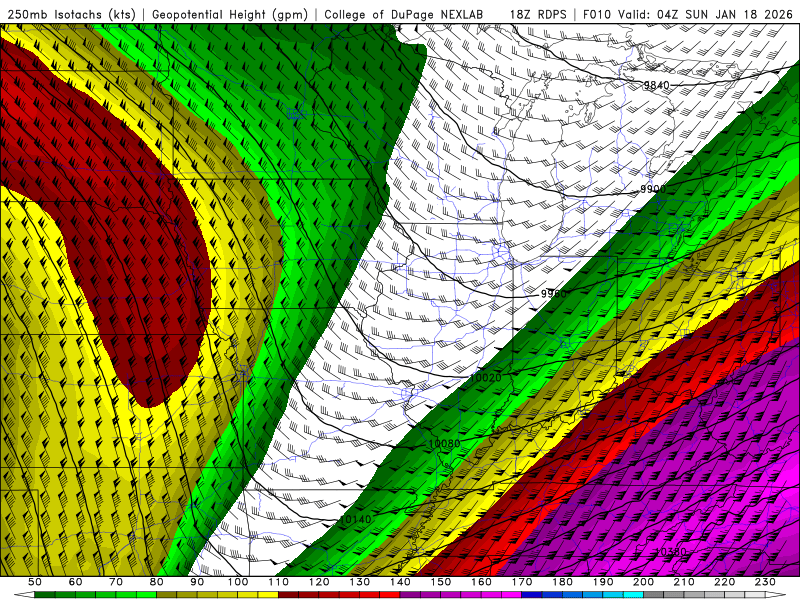Click the 110 value on the color scale
Screen dimensions: 800x600
(x=278, y=582)
